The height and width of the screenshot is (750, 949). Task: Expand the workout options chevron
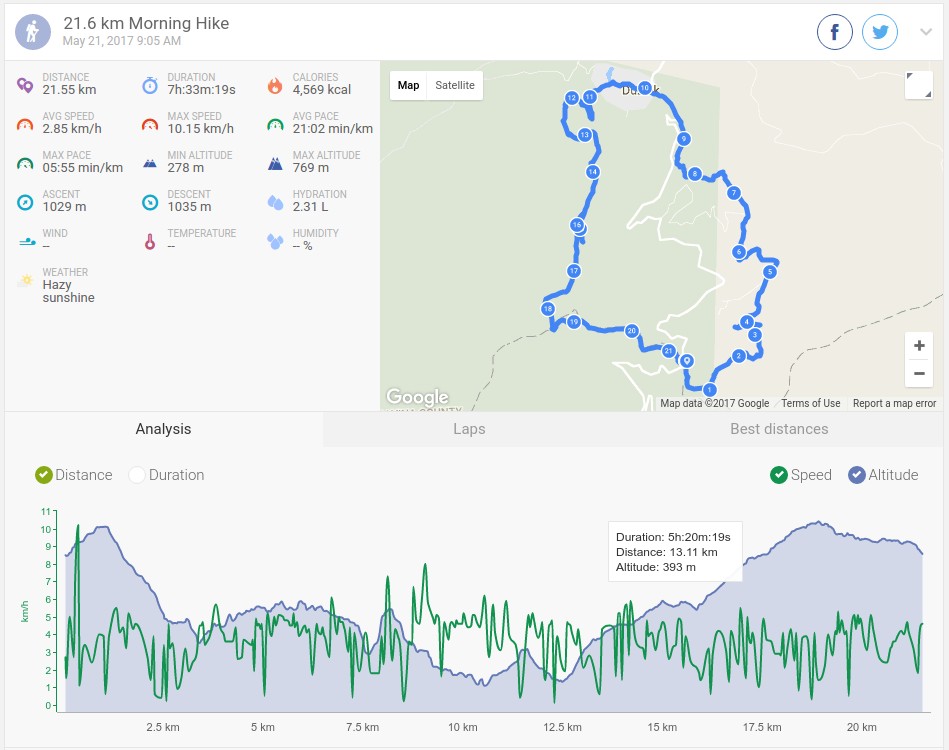click(x=925, y=32)
